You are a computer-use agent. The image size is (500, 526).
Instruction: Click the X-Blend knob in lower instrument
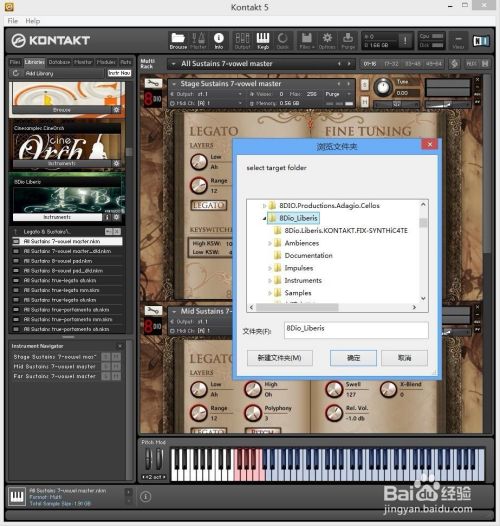coord(388,389)
